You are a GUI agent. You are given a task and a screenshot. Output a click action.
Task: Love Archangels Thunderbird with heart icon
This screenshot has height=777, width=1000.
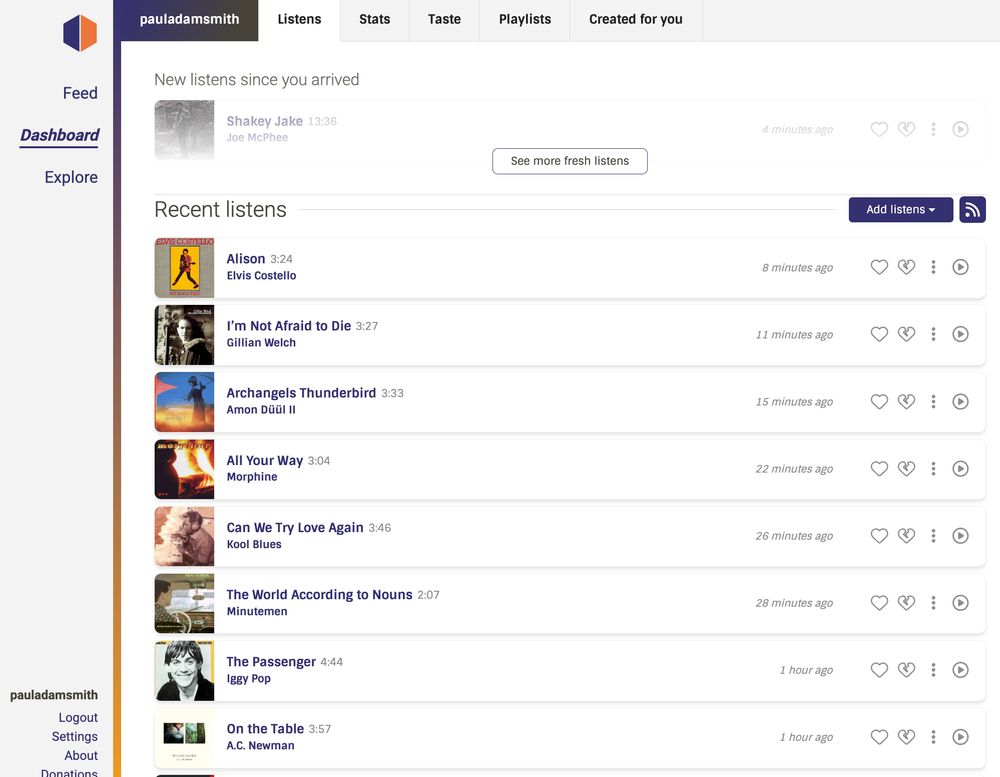[879, 401]
